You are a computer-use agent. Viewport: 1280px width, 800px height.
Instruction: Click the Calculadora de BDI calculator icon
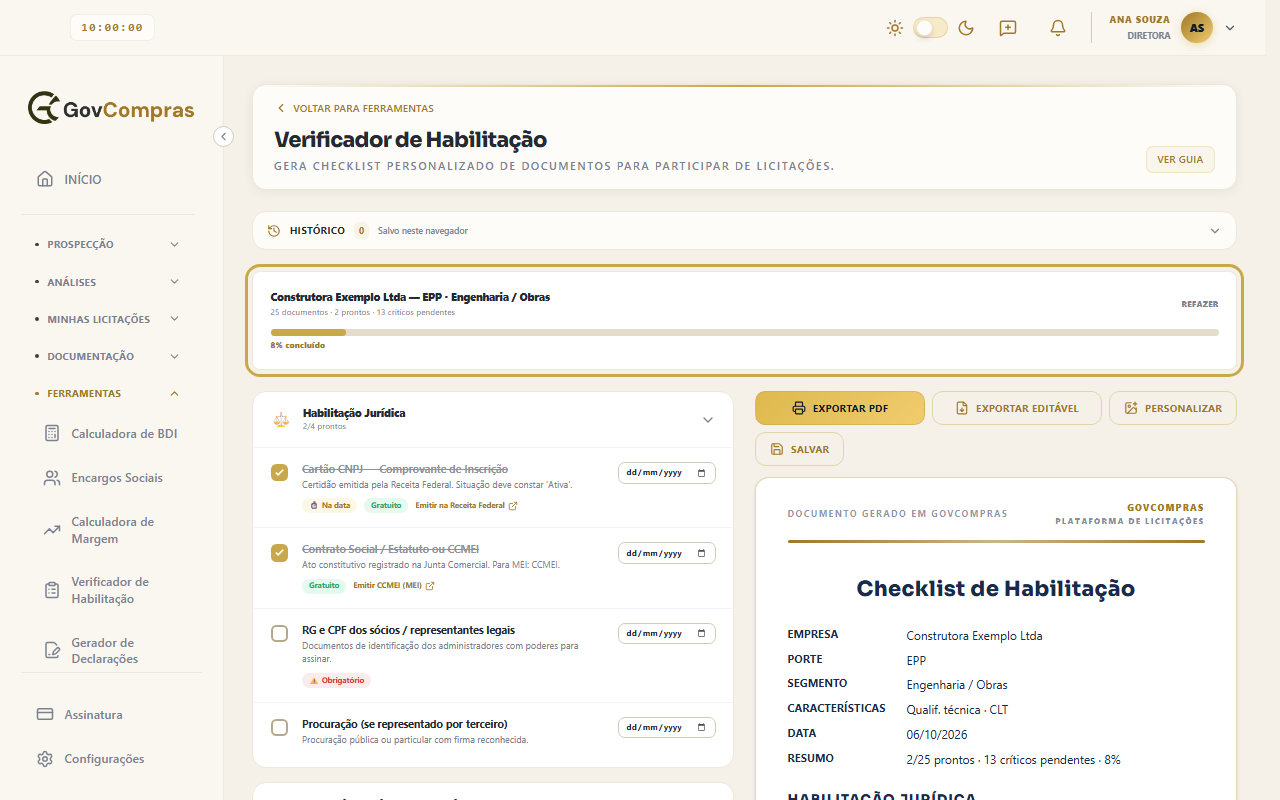[53, 434]
